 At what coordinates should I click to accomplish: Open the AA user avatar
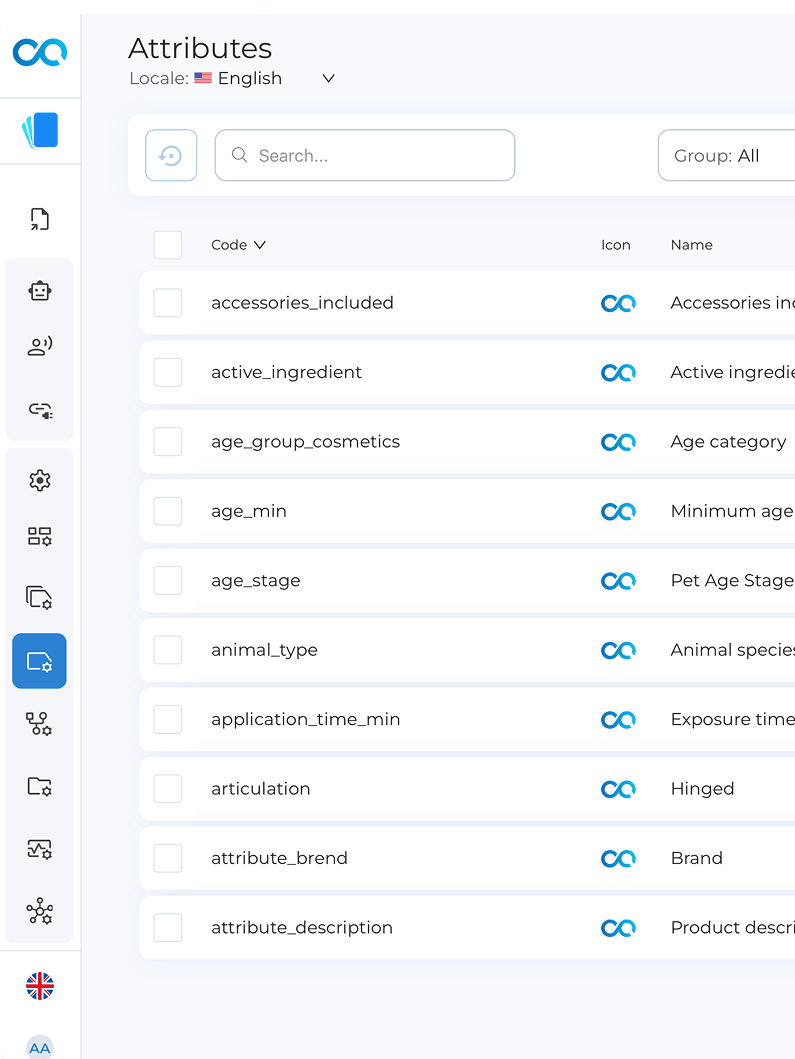(x=40, y=1047)
